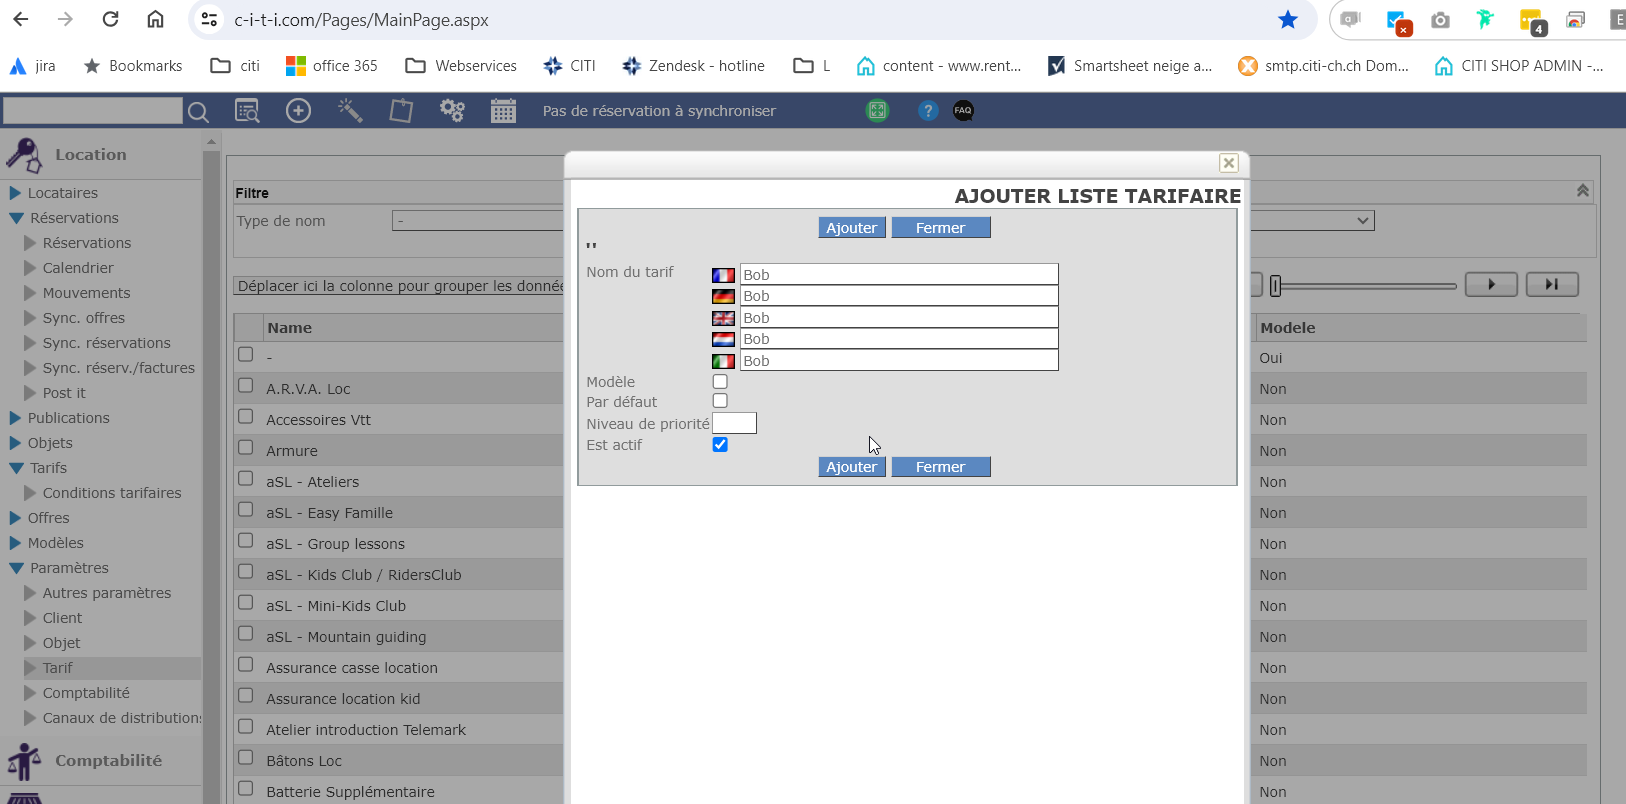The height and width of the screenshot is (804, 1626).
Task: Open the blue help question mark
Action: [928, 111]
